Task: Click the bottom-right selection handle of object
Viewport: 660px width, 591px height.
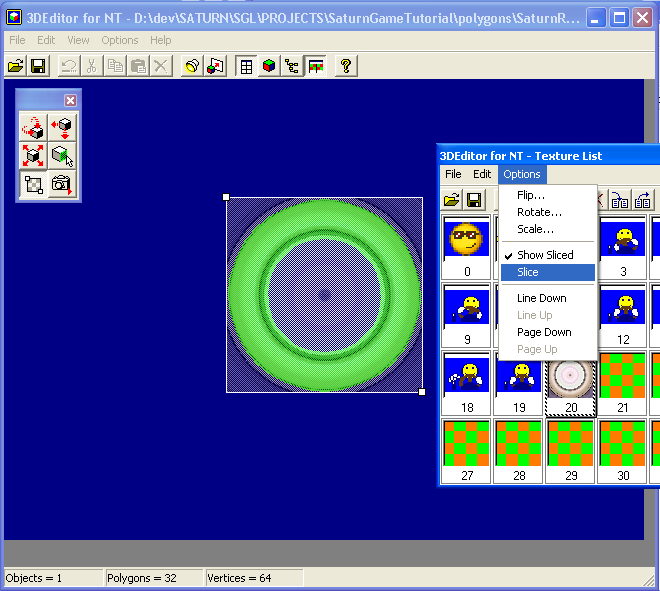Action: coord(422,392)
